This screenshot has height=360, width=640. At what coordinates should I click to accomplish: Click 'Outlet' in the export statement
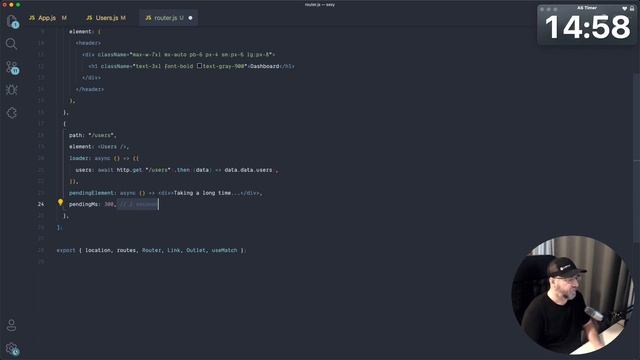pos(196,250)
